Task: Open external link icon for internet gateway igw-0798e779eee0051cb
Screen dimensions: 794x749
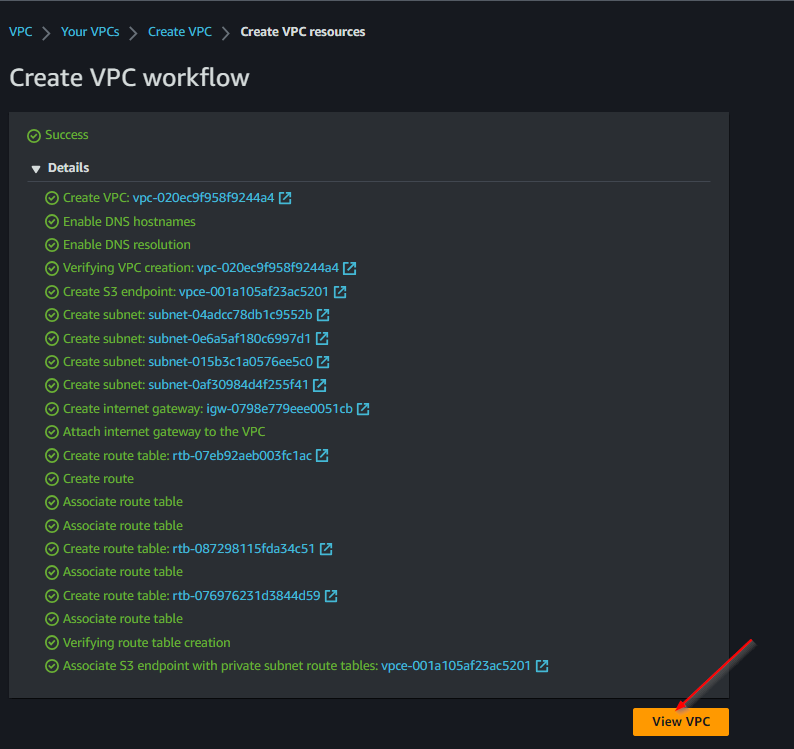Action: pos(363,409)
